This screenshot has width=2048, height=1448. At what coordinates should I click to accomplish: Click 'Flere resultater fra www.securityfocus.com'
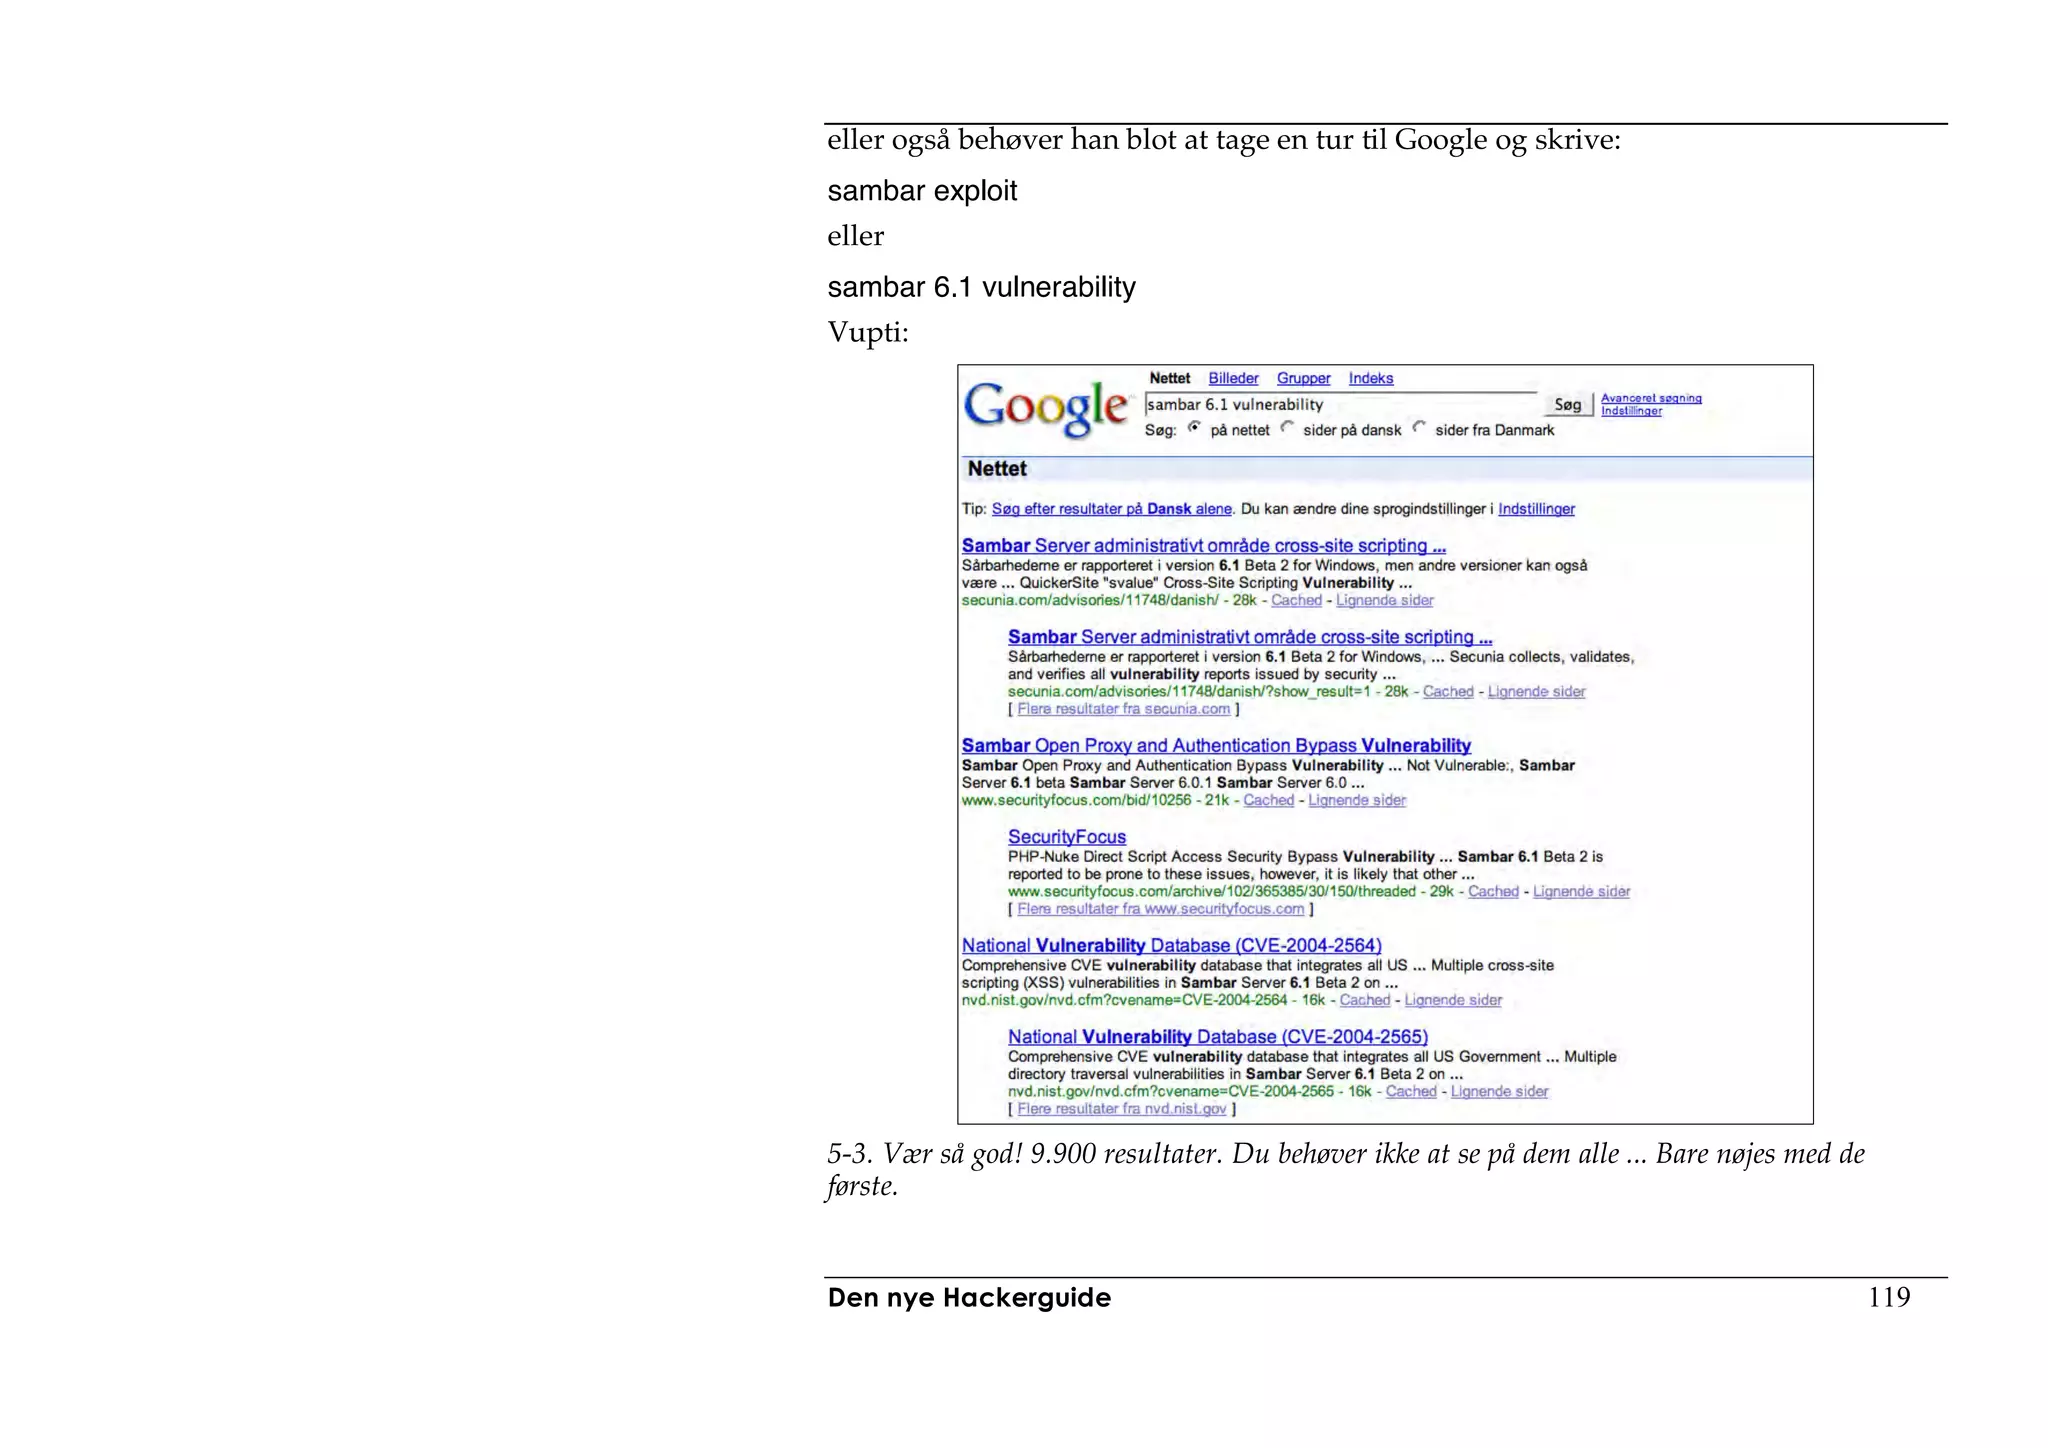(1161, 909)
